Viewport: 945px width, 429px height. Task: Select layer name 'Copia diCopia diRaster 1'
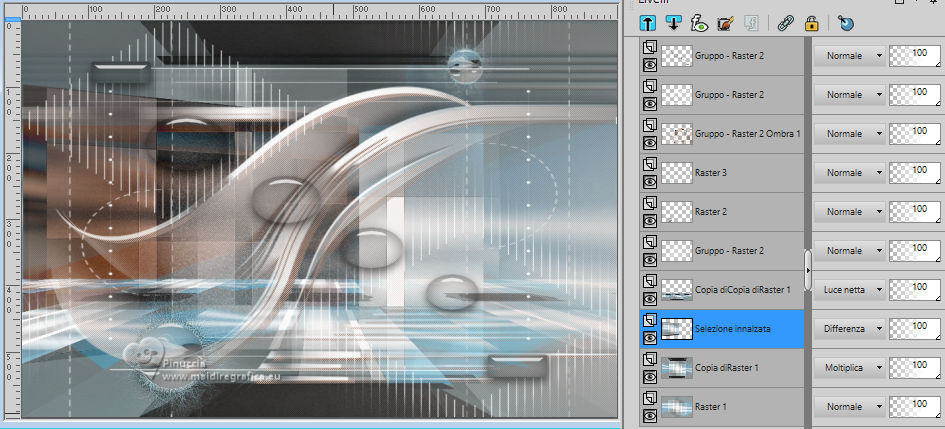(742, 290)
